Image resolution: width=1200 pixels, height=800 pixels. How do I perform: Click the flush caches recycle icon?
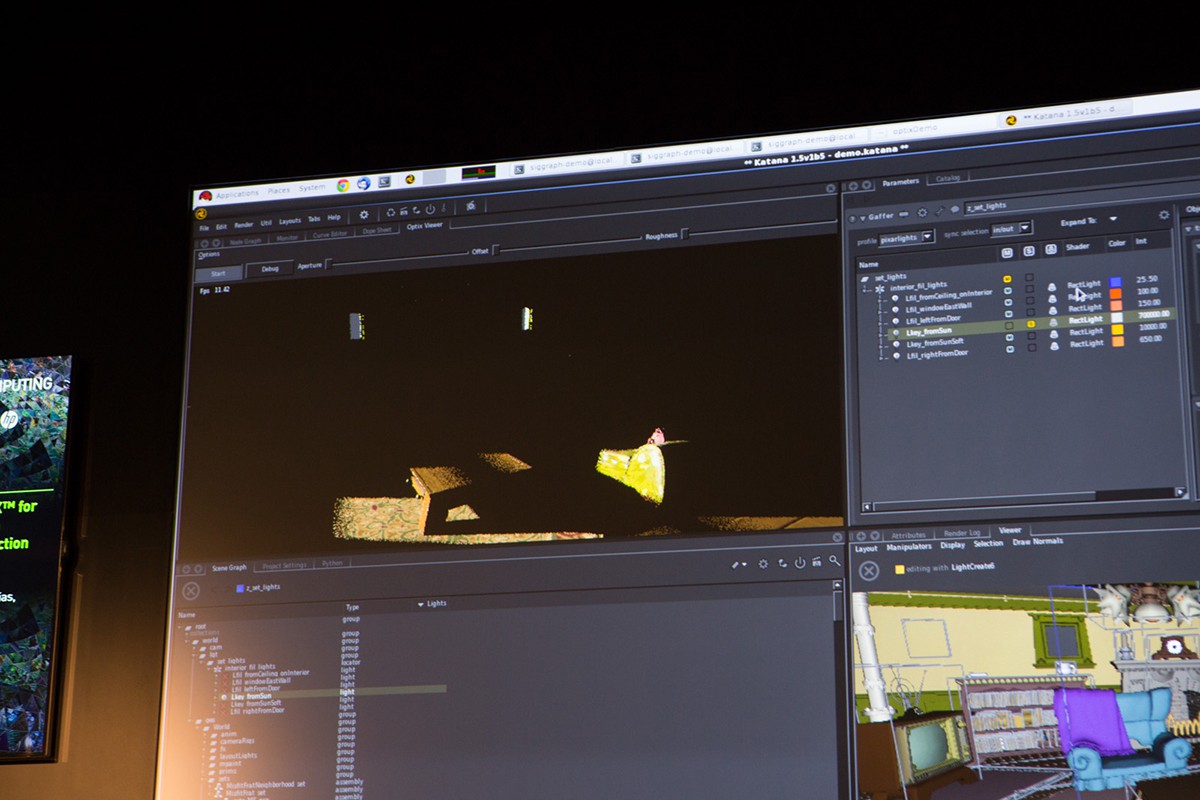tap(391, 212)
